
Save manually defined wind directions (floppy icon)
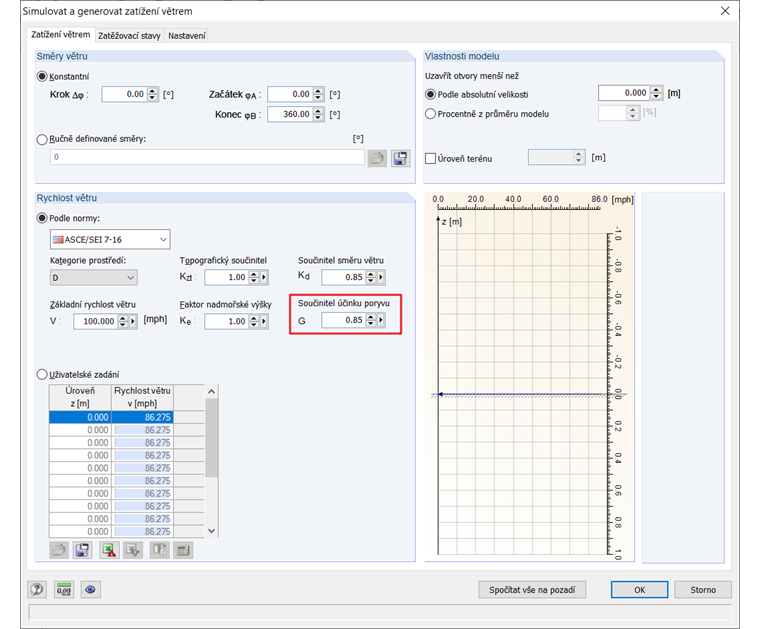(401, 158)
